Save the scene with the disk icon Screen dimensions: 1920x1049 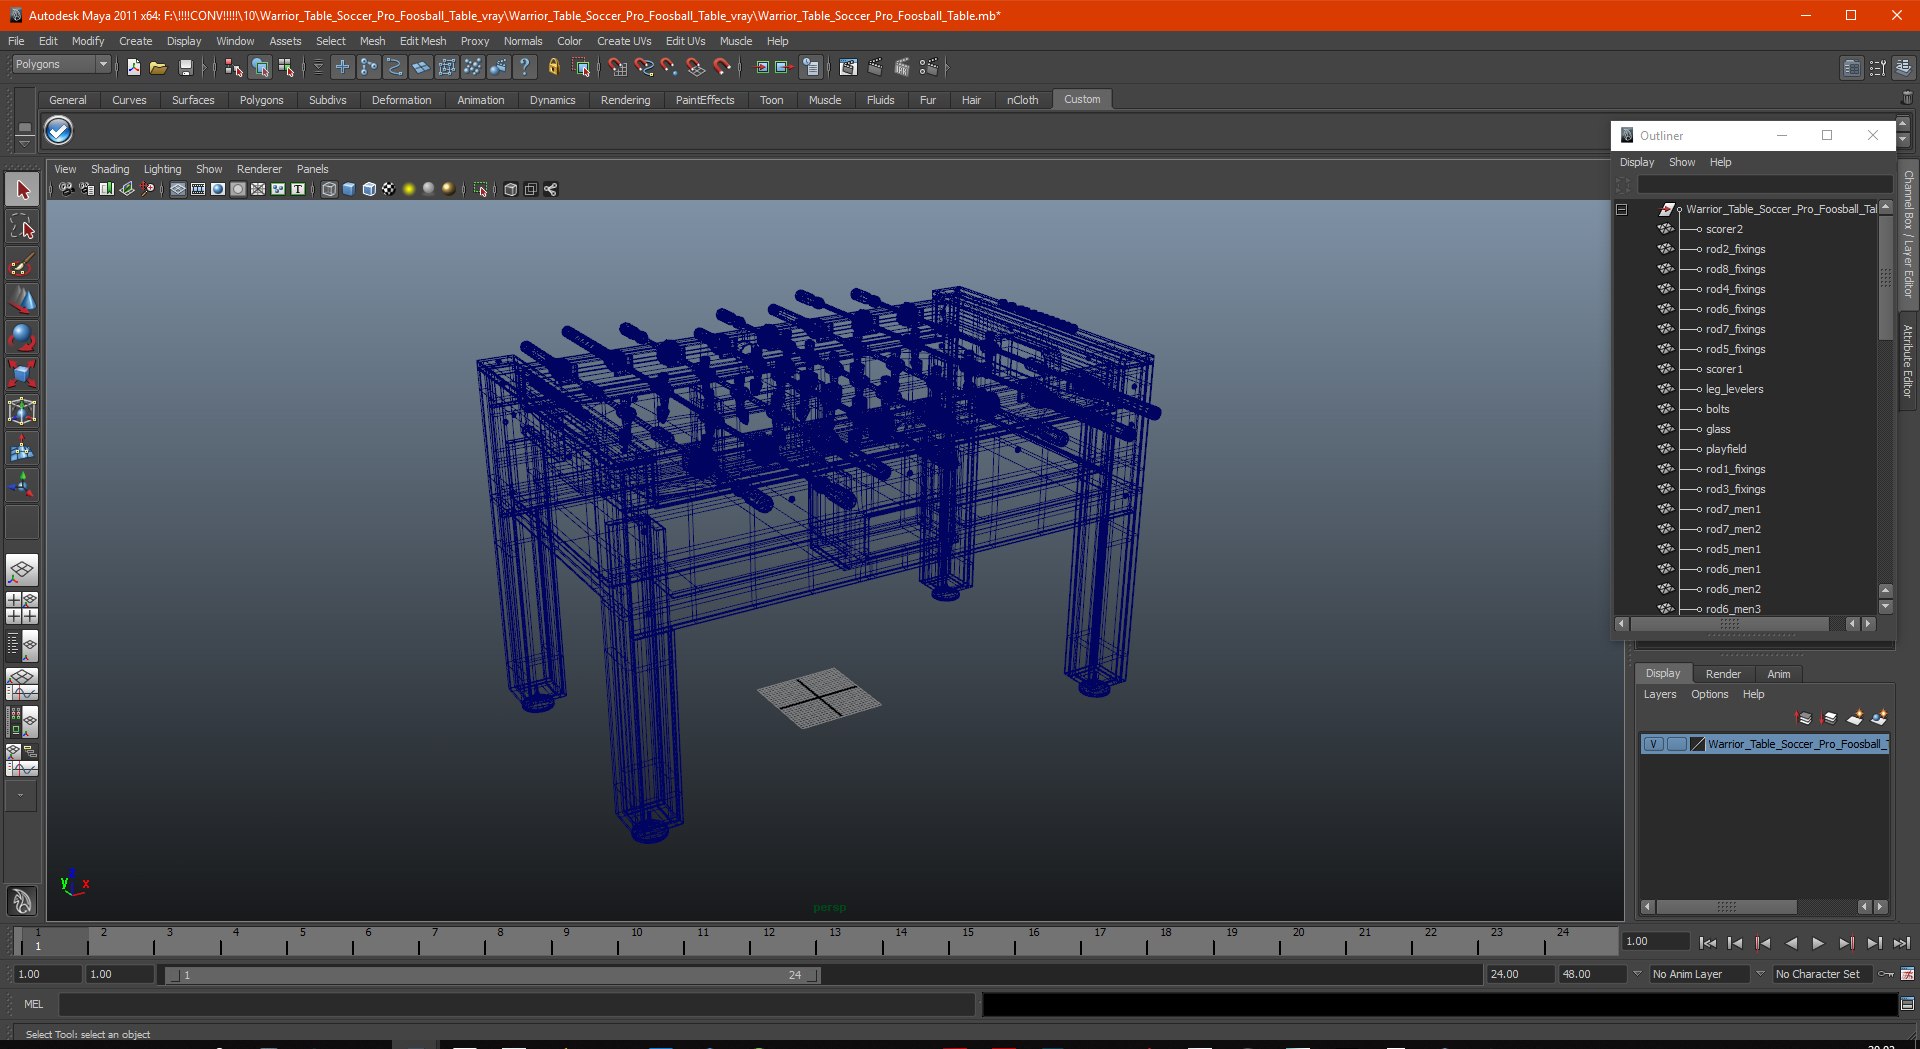click(185, 67)
